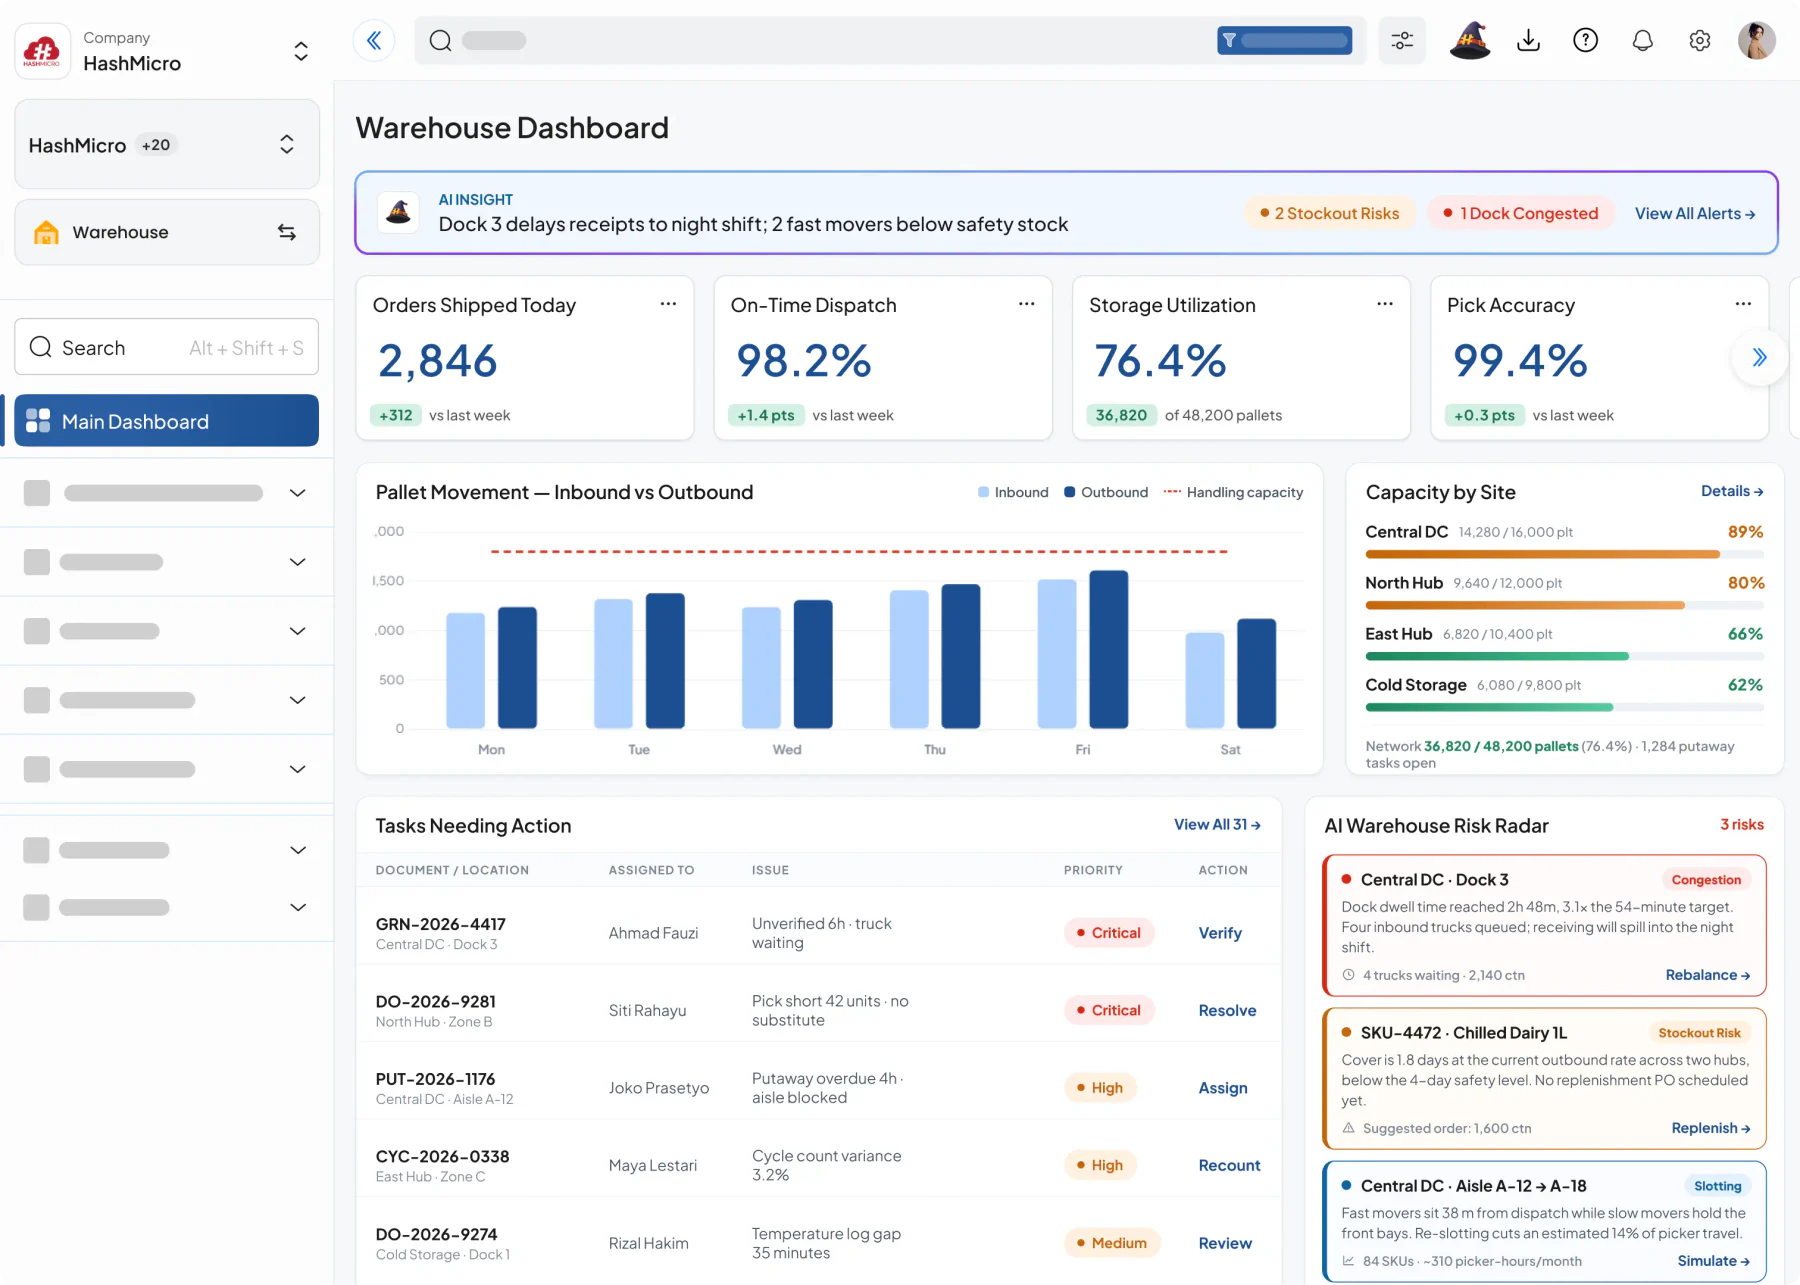Click the 2 Stockout Risks badge
Image resolution: width=1800 pixels, height=1285 pixels.
[x=1330, y=213]
